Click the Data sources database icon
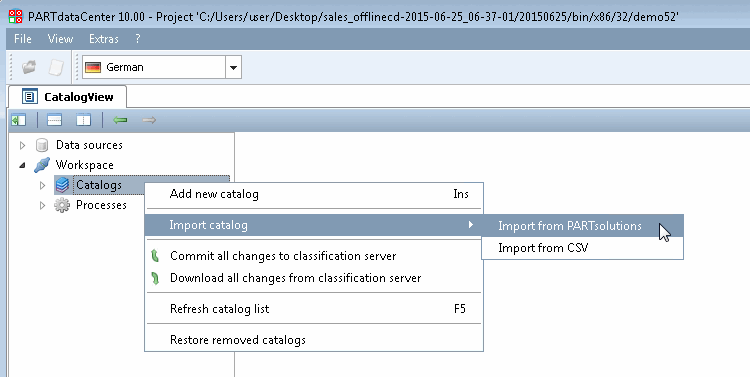The image size is (750, 377). point(42,145)
